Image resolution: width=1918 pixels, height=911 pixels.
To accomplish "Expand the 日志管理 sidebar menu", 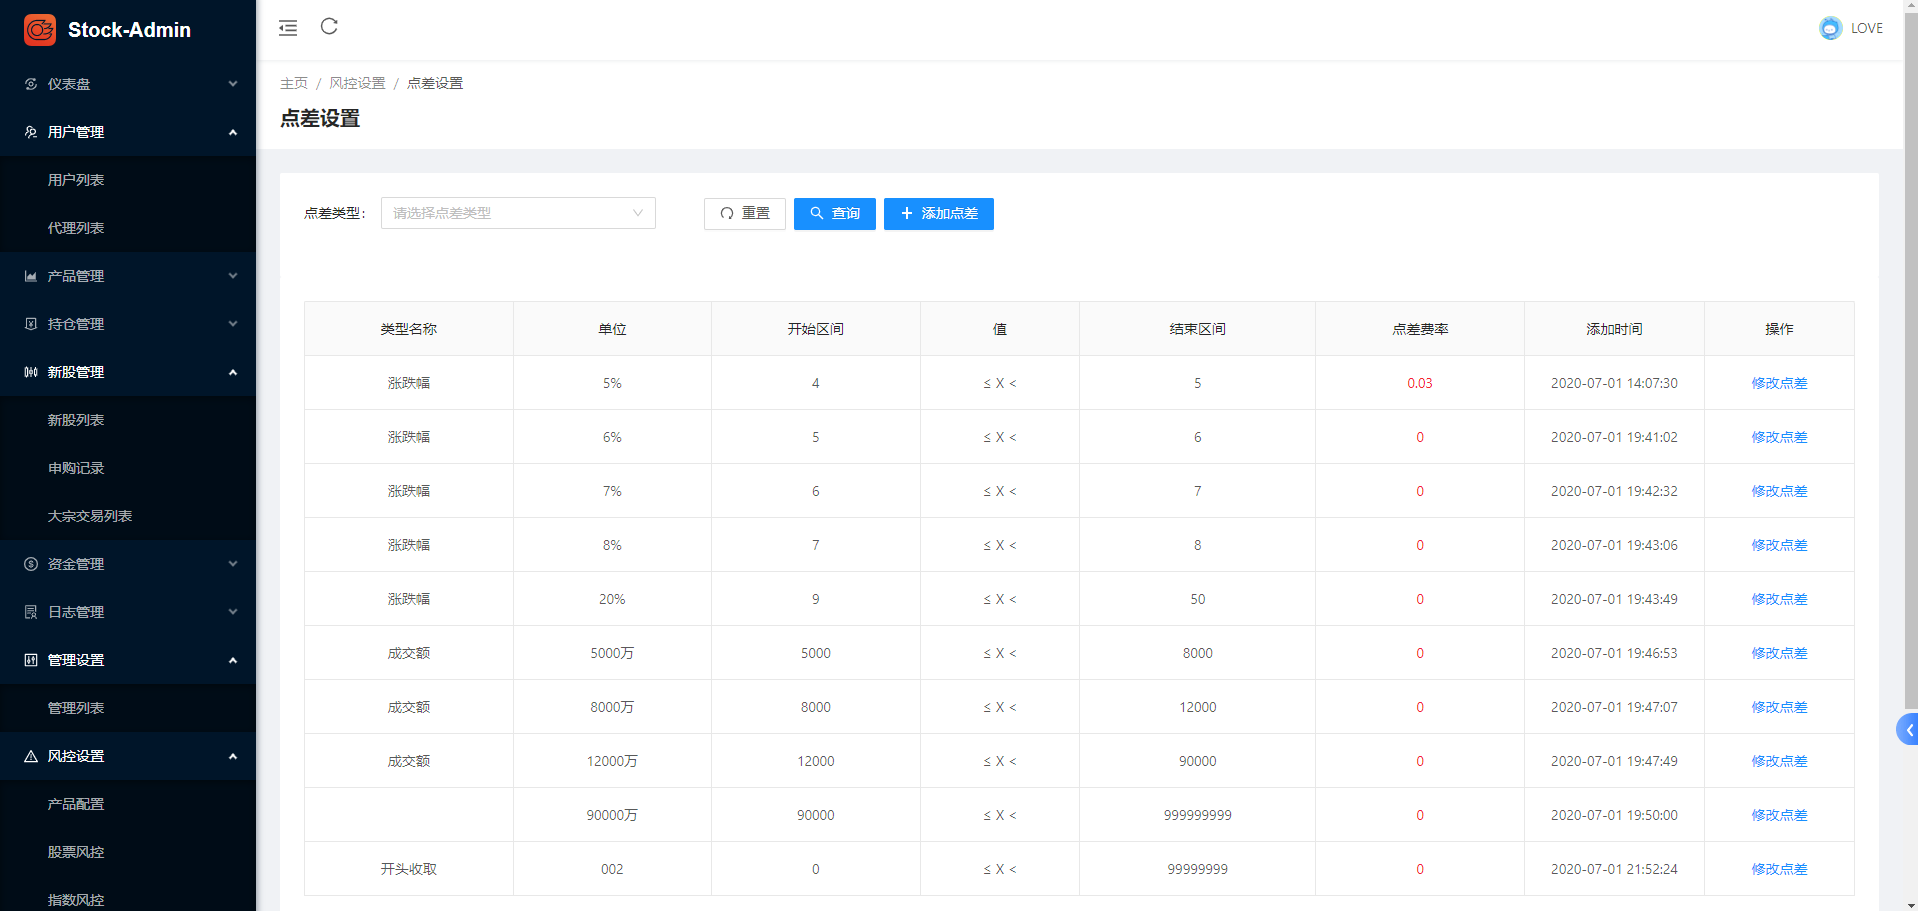I will click(128, 612).
